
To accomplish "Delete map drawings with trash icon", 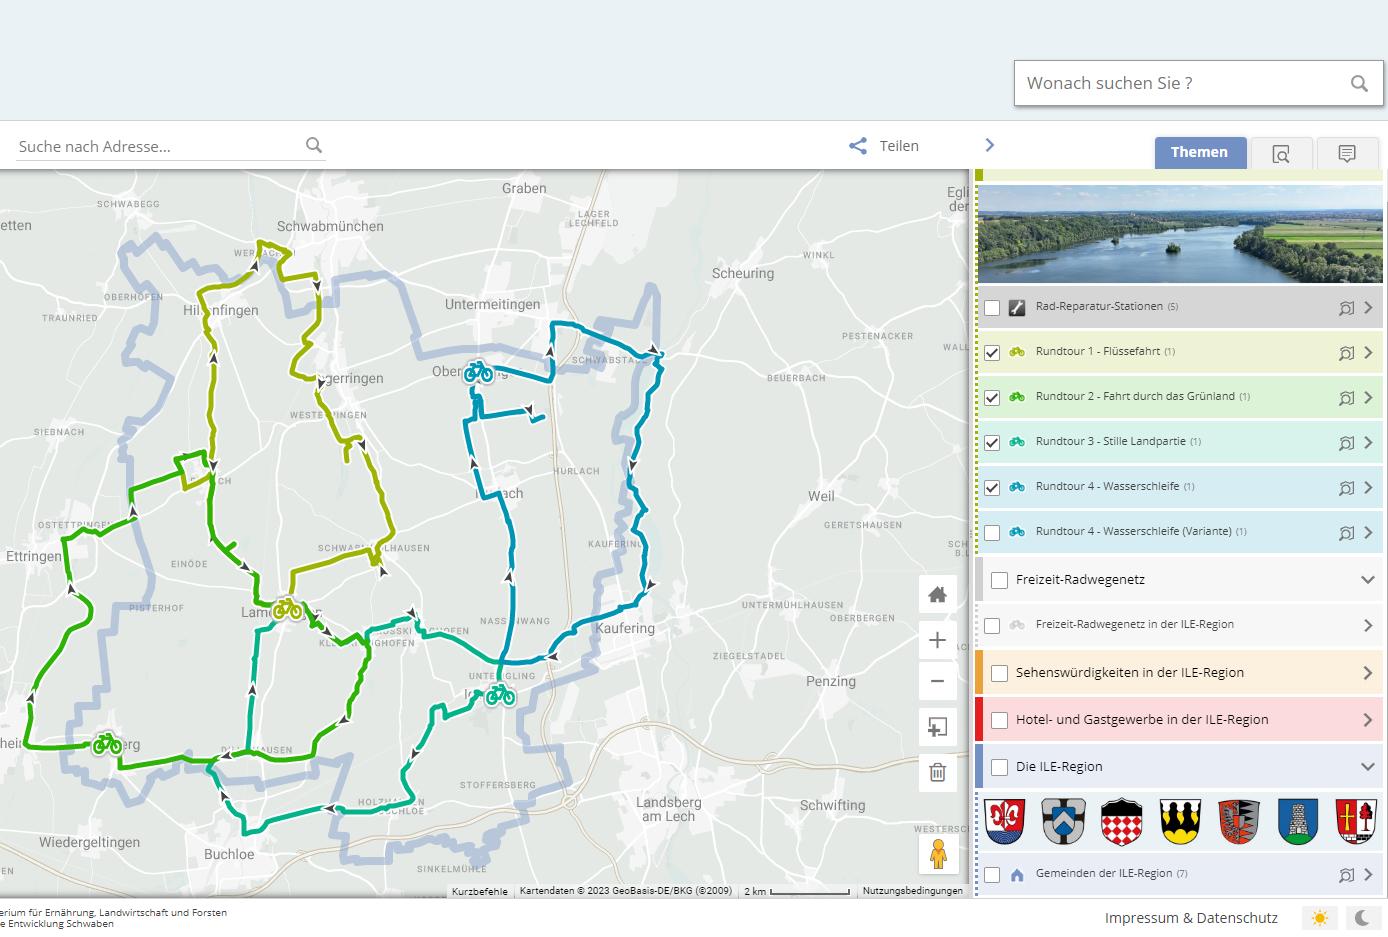I will (x=937, y=772).
